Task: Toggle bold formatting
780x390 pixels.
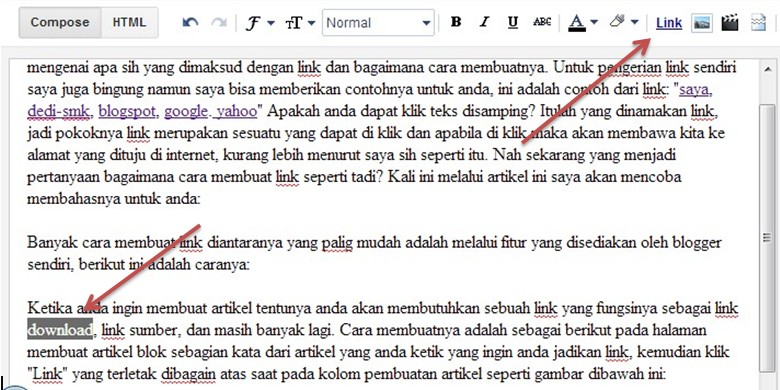Action: [456, 22]
